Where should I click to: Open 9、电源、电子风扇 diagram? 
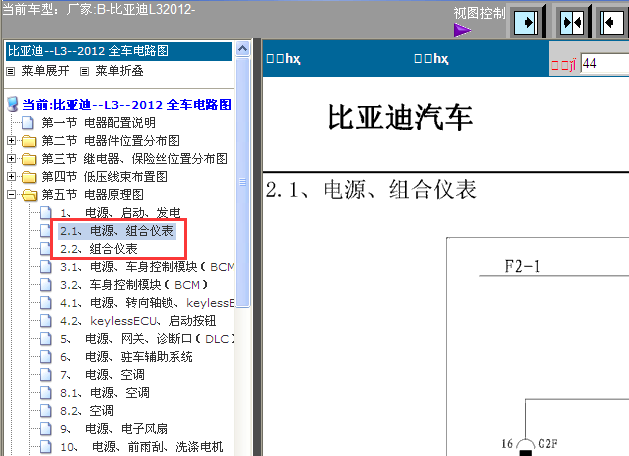tap(114, 429)
